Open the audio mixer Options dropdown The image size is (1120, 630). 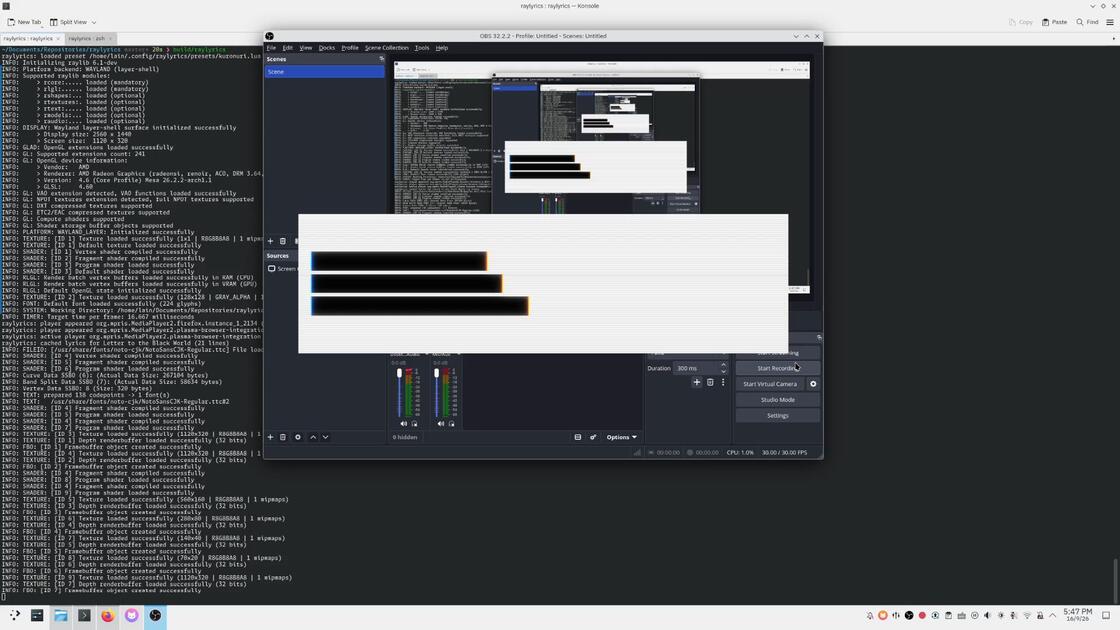tap(621, 437)
